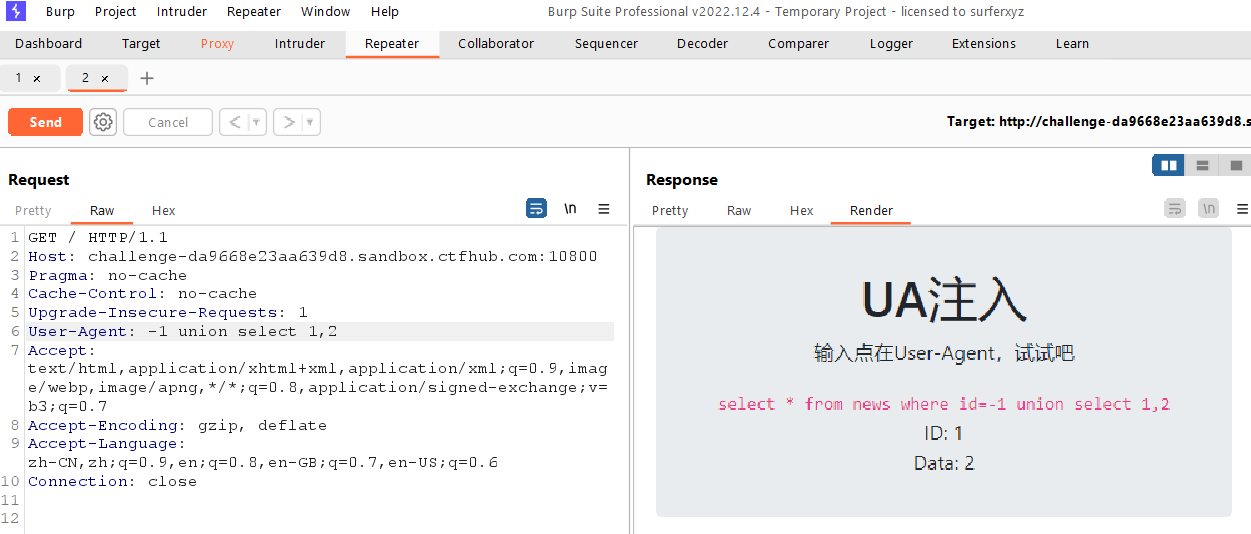1251x534 pixels.
Task: Close Repeater tab 1
Action: pyautogui.click(x=37, y=78)
